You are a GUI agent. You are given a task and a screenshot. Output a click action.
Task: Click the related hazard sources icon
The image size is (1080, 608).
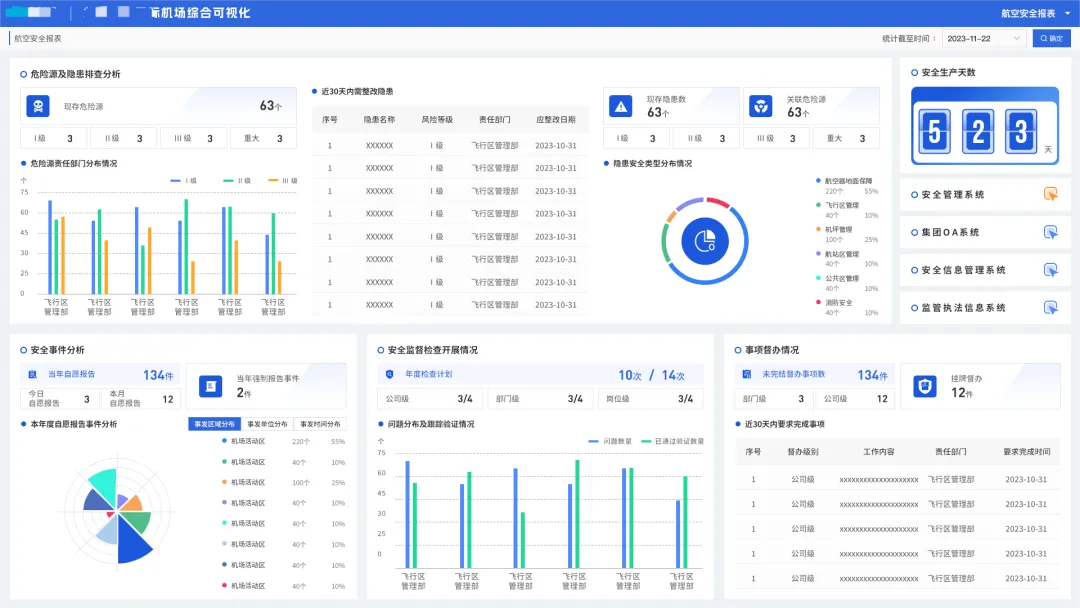pos(760,106)
